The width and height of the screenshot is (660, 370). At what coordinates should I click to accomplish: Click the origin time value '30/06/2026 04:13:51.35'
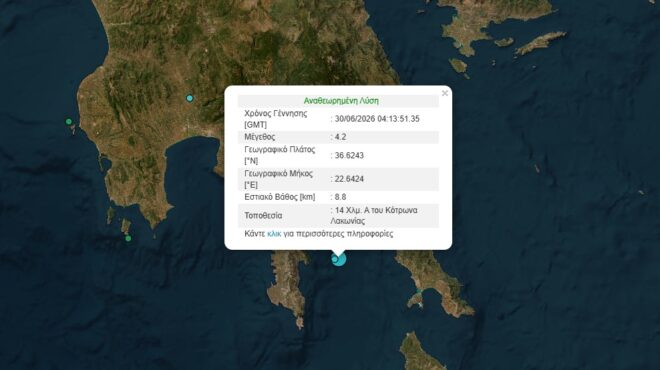pos(377,119)
